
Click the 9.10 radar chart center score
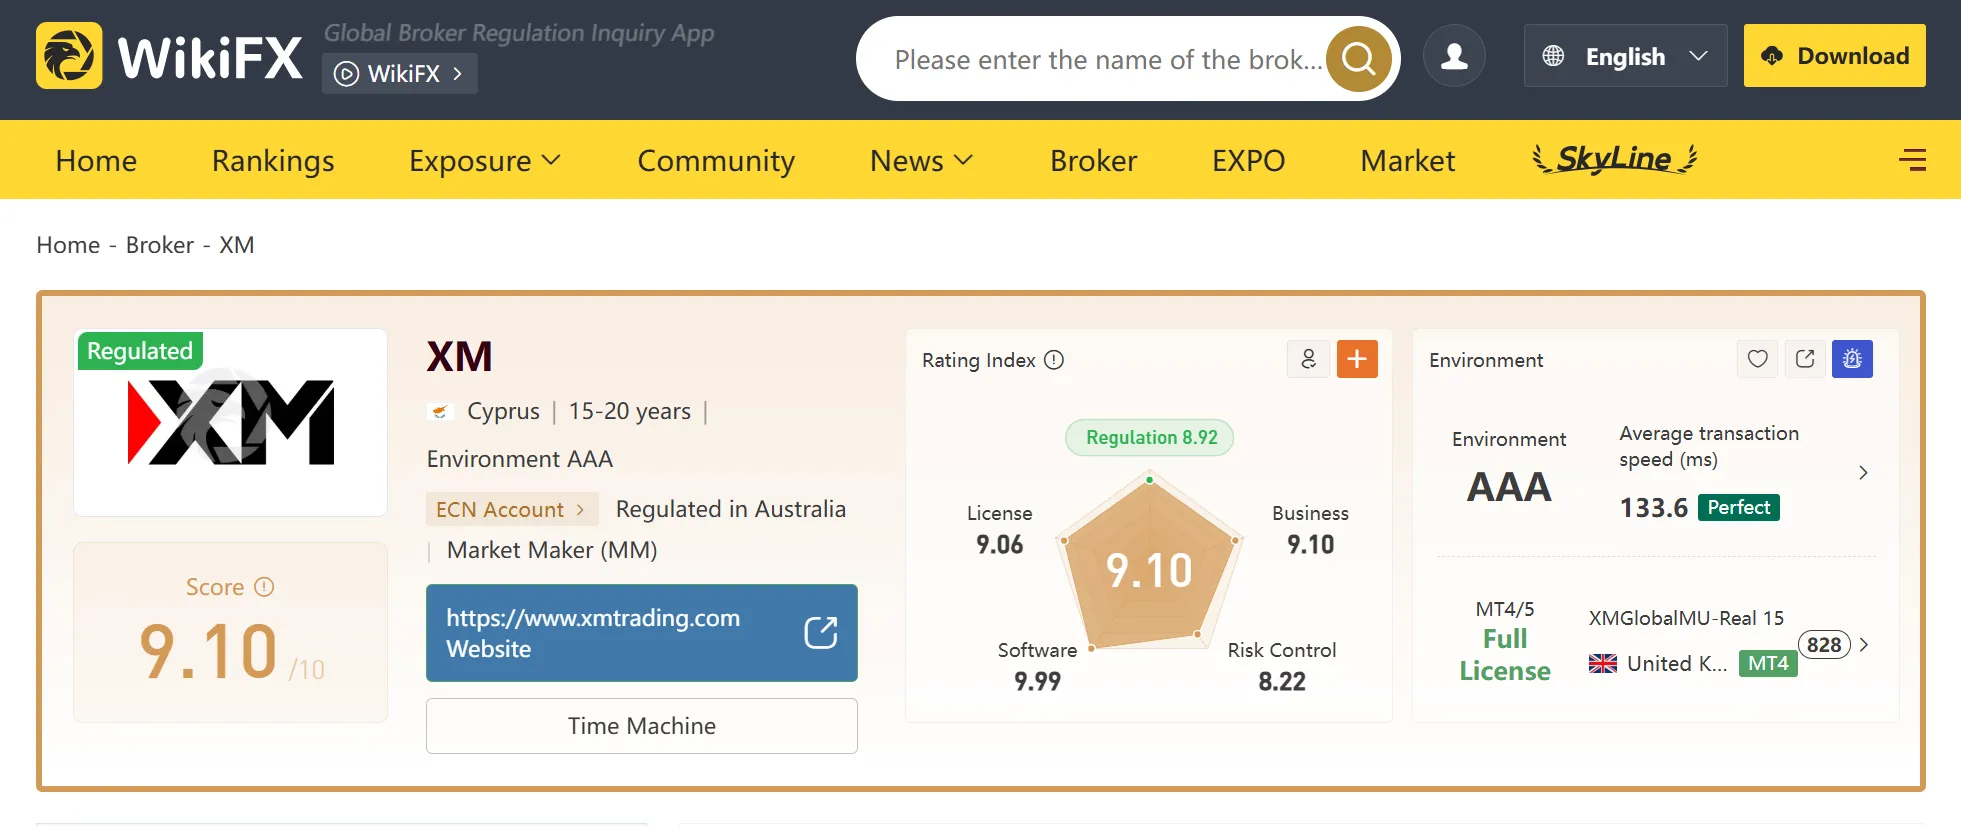click(1149, 571)
